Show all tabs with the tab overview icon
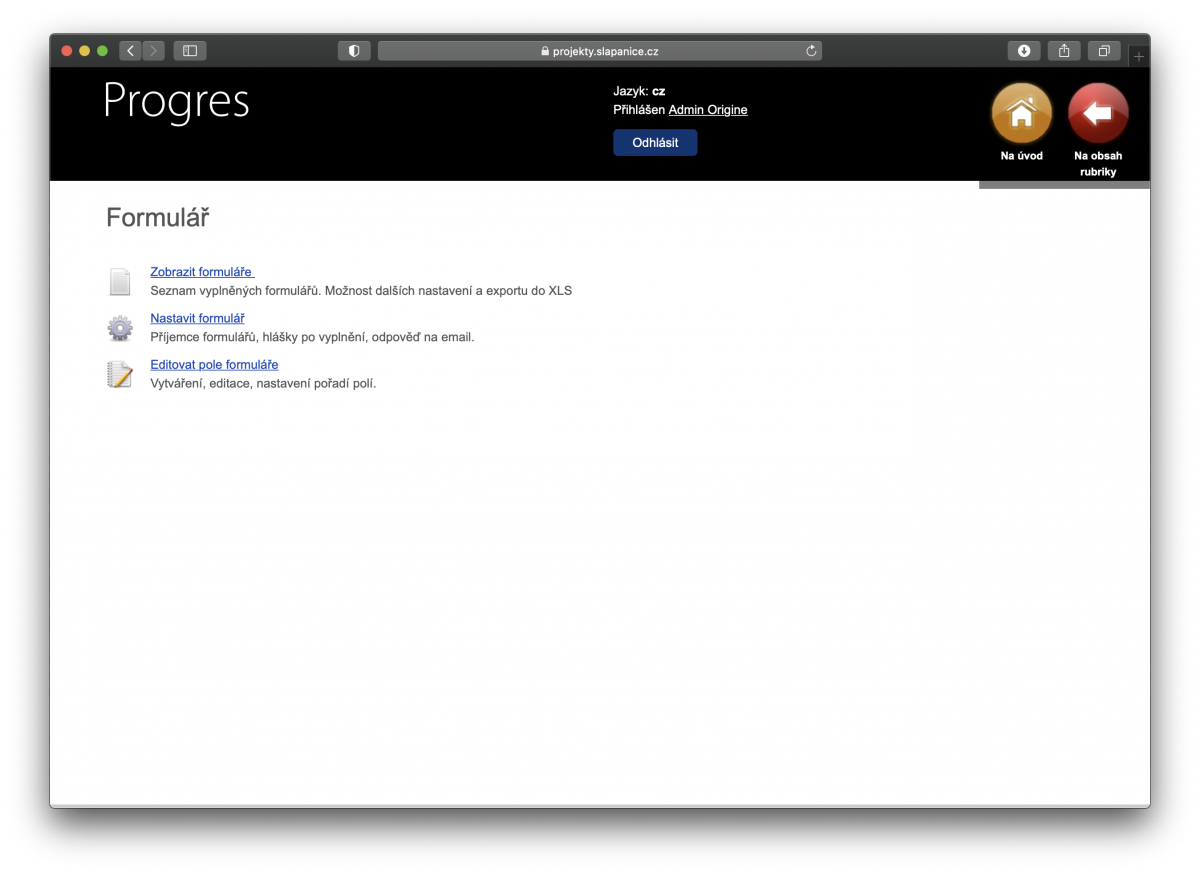Screen dimensions: 1200x874 click(1103, 50)
